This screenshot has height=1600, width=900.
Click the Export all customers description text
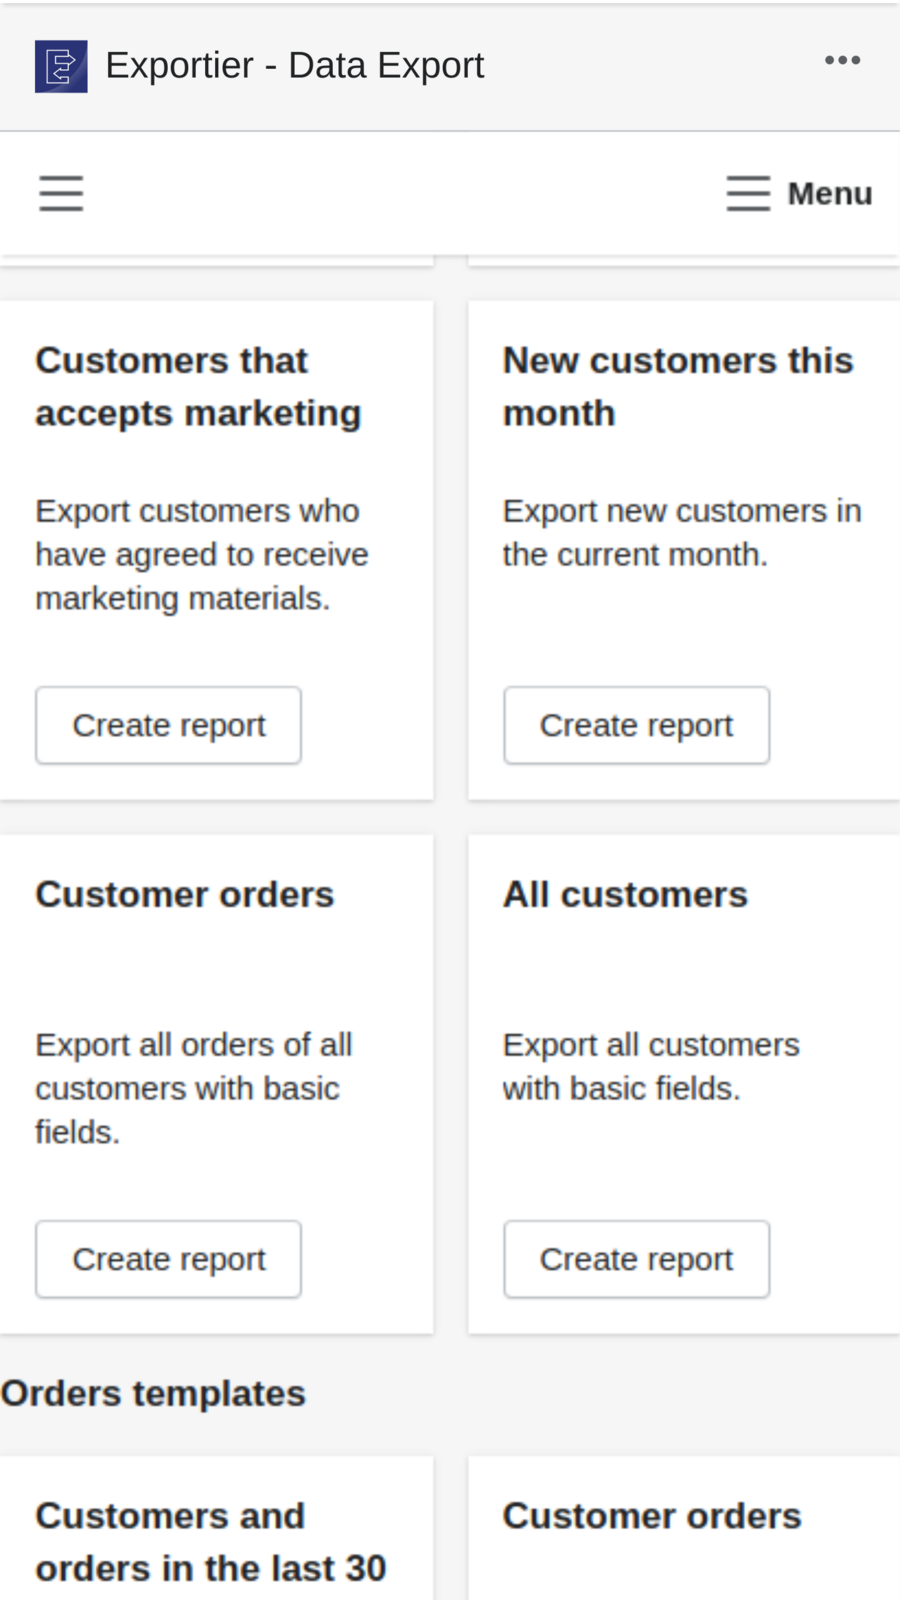[650, 1065]
